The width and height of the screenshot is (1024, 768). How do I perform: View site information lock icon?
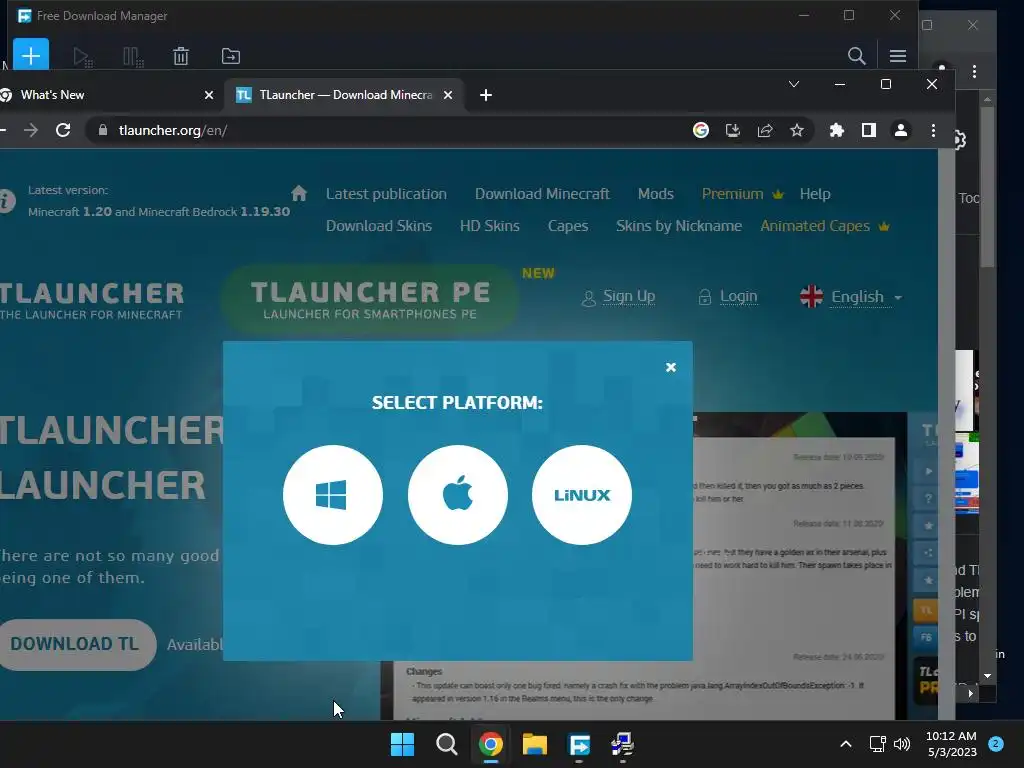click(103, 131)
